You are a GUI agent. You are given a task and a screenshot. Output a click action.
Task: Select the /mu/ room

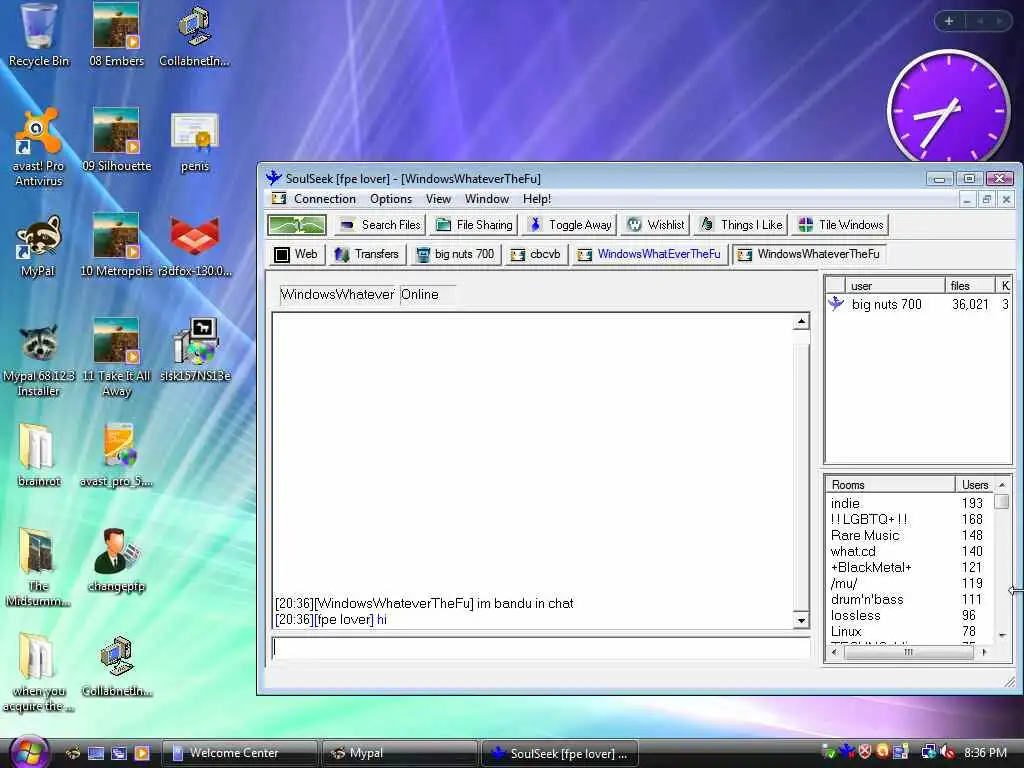pos(908,583)
